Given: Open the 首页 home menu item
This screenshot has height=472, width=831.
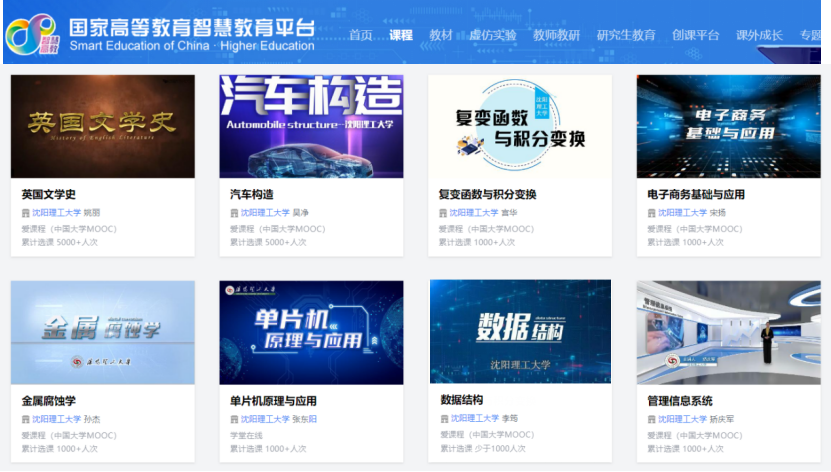Looking at the screenshot, I should [360, 35].
